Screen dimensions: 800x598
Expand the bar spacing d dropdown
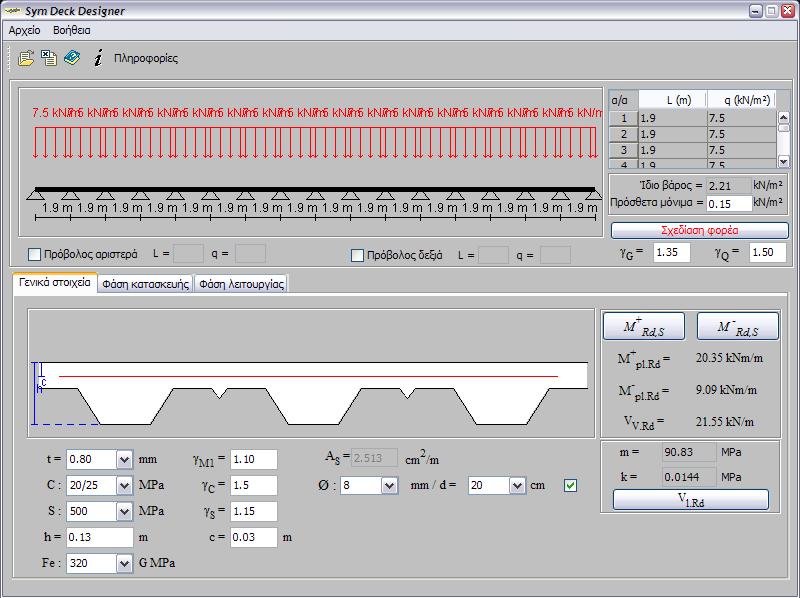click(517, 485)
